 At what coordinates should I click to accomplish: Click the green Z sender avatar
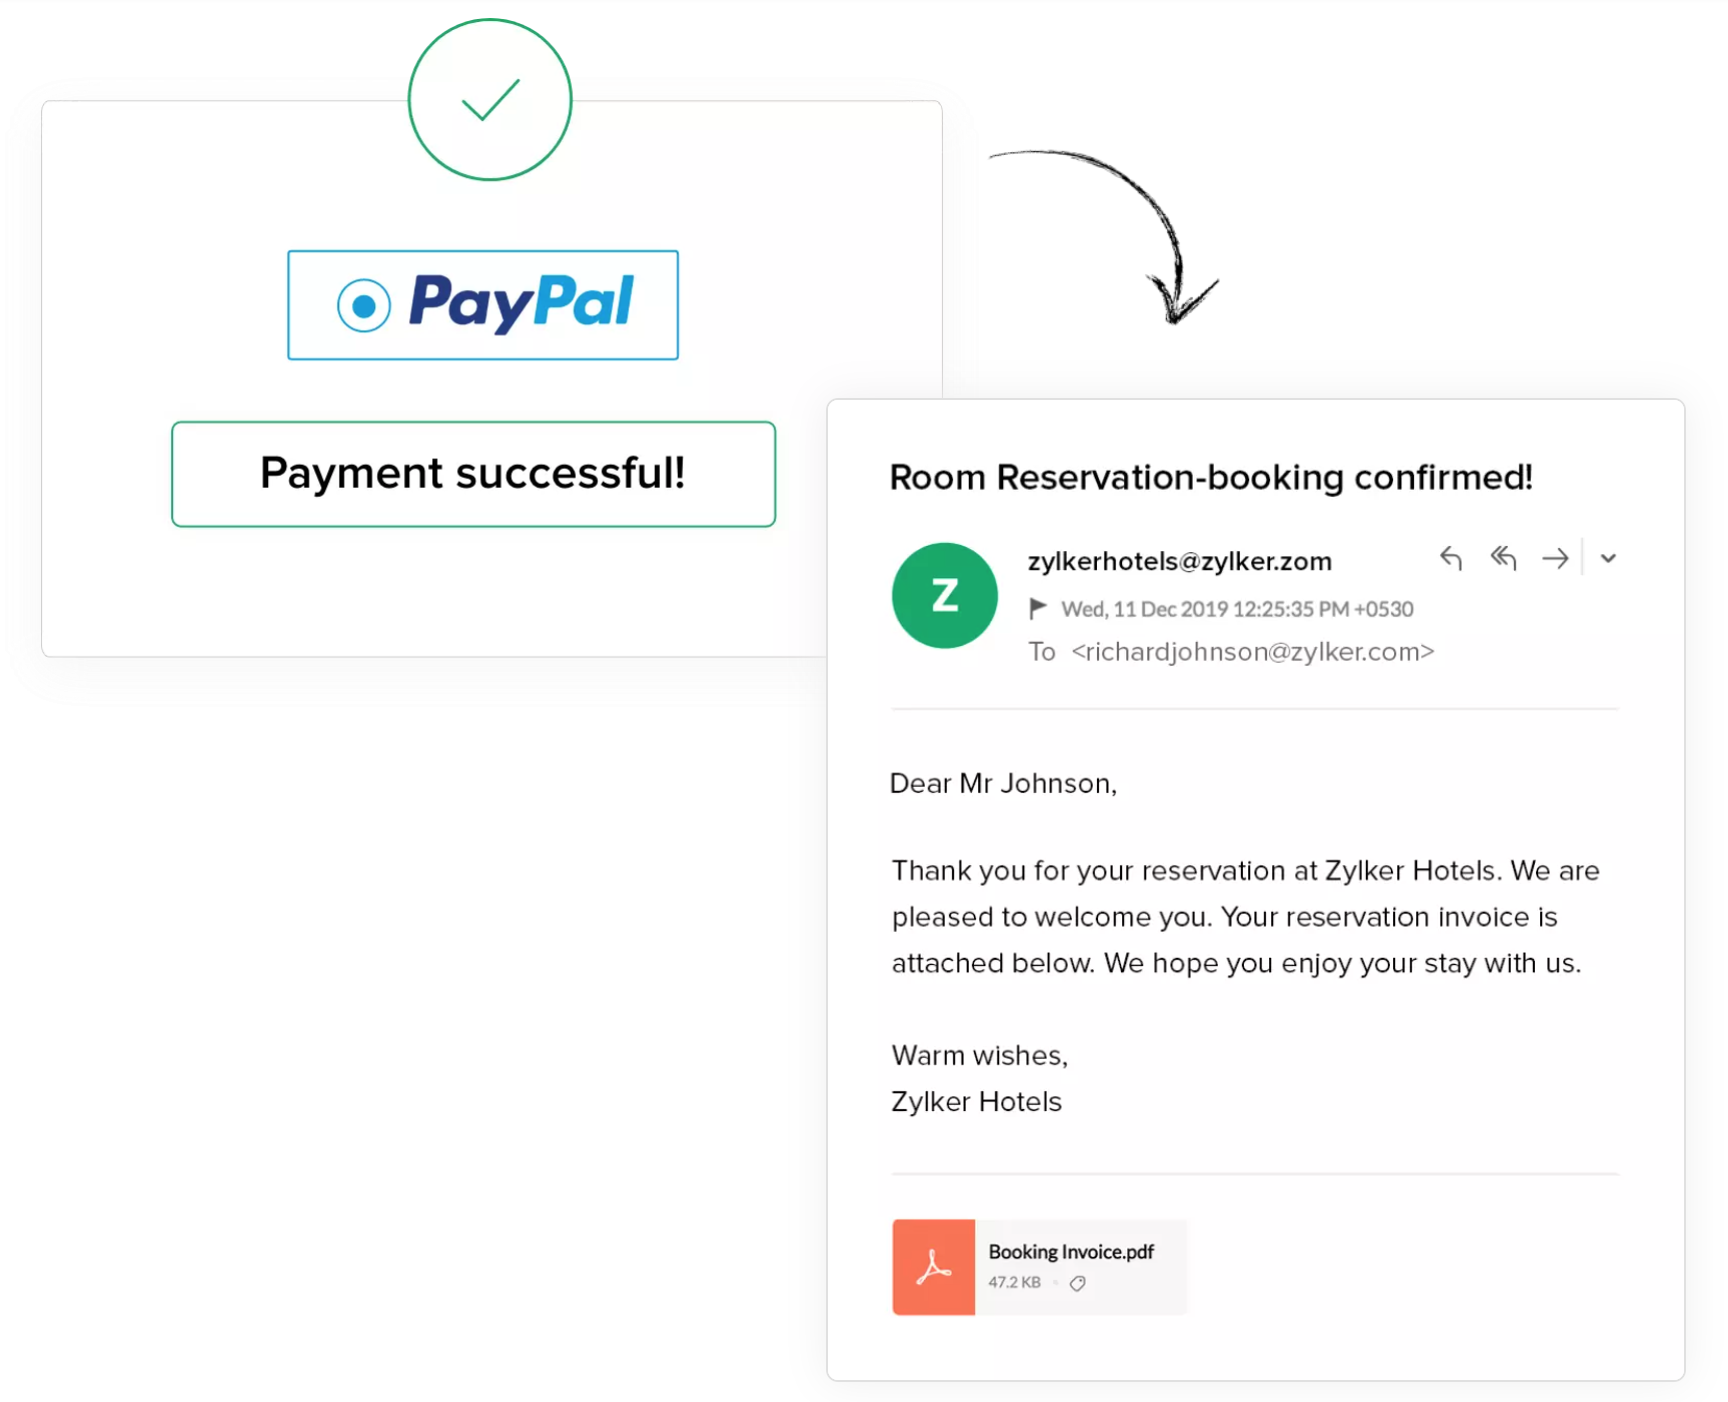(x=944, y=596)
